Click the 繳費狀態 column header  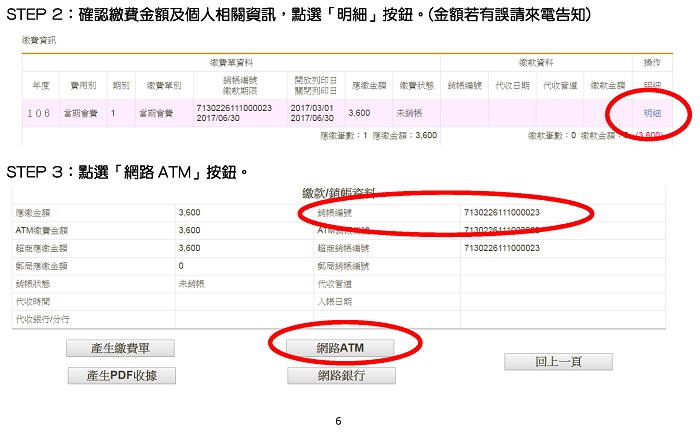[414, 85]
